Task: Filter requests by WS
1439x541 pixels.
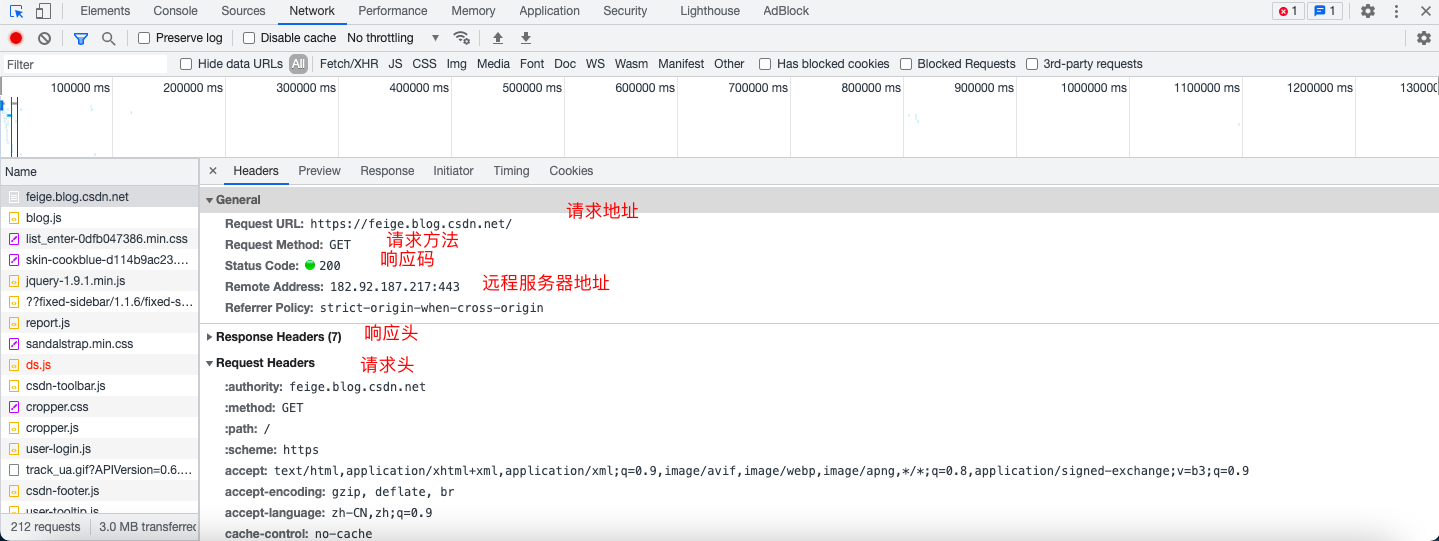Action: pyautogui.click(x=595, y=64)
